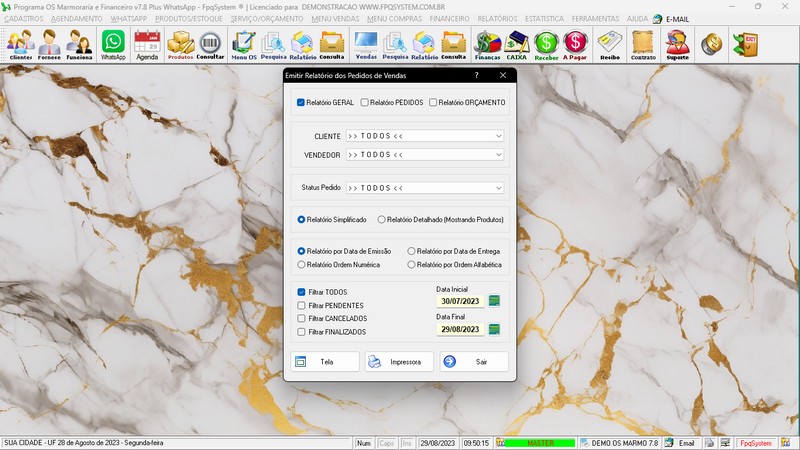This screenshot has height=450, width=800.
Task: Open the Fornece suppliers icon
Action: [49, 45]
